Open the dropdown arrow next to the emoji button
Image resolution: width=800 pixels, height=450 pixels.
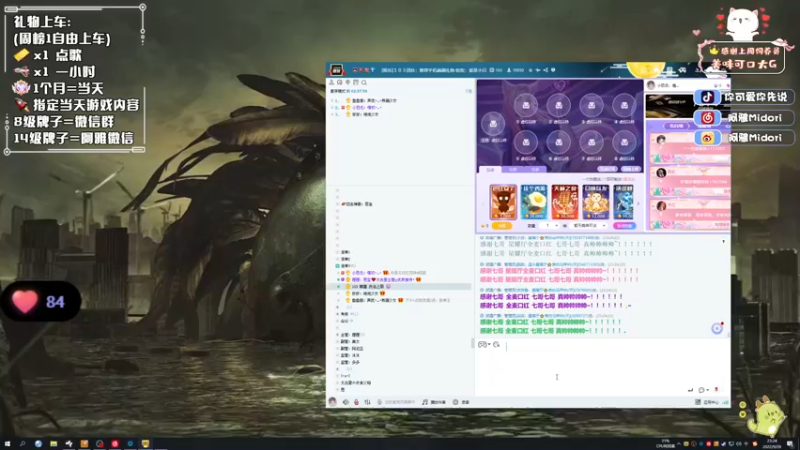click(489, 344)
